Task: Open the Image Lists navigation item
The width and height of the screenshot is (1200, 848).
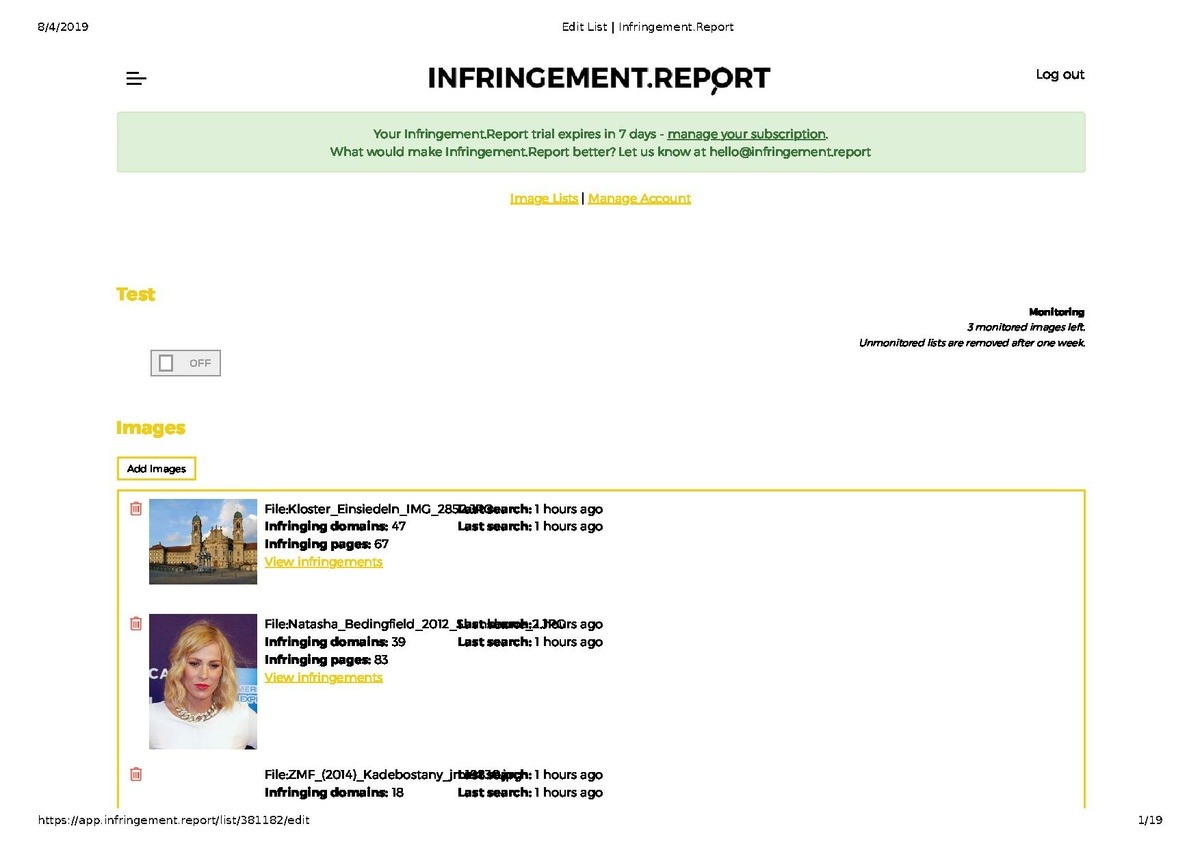Action: (x=544, y=198)
